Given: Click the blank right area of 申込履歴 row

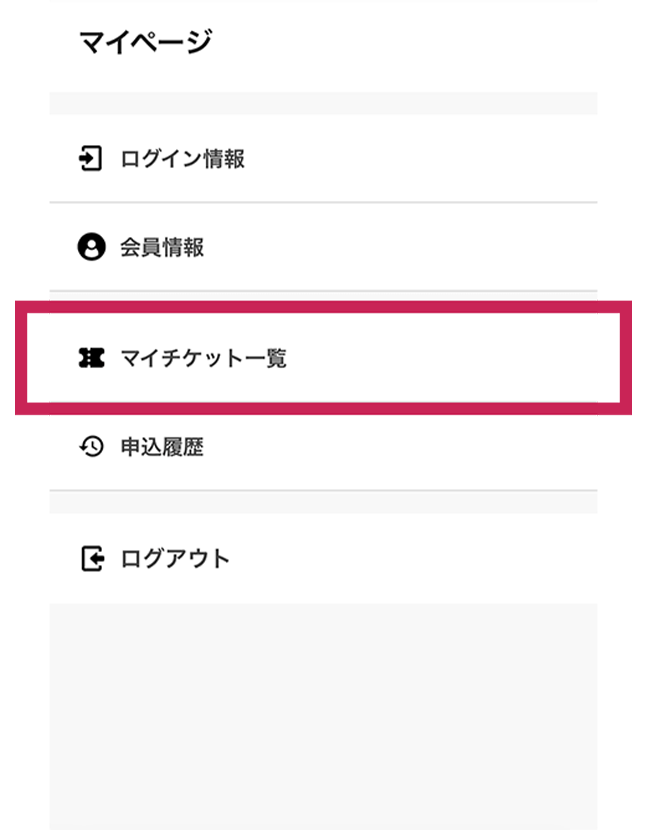Looking at the screenshot, I should 450,447.
